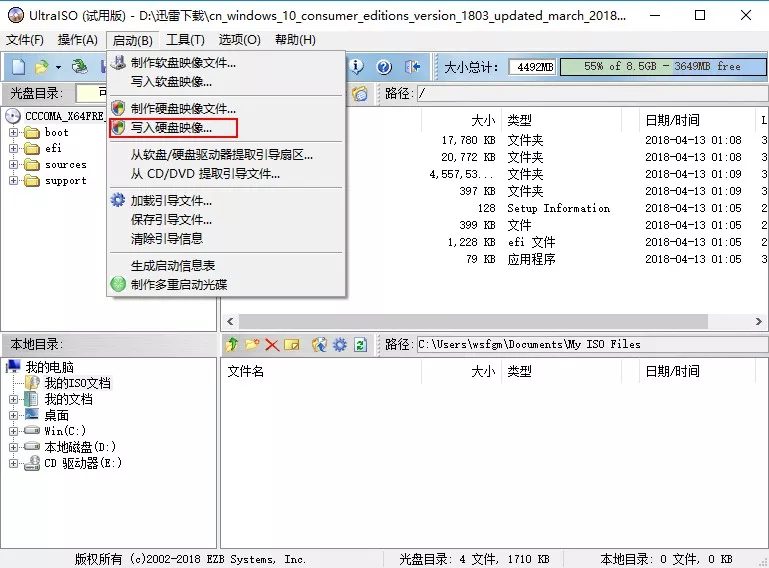Open the 选项(O) menu

click(x=239, y=40)
